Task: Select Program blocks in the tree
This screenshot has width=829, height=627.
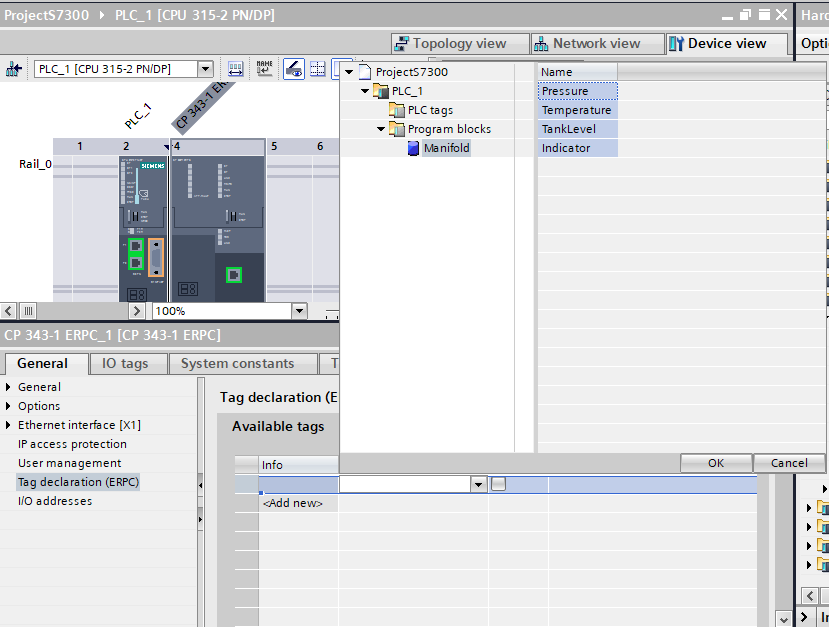Action: [449, 129]
